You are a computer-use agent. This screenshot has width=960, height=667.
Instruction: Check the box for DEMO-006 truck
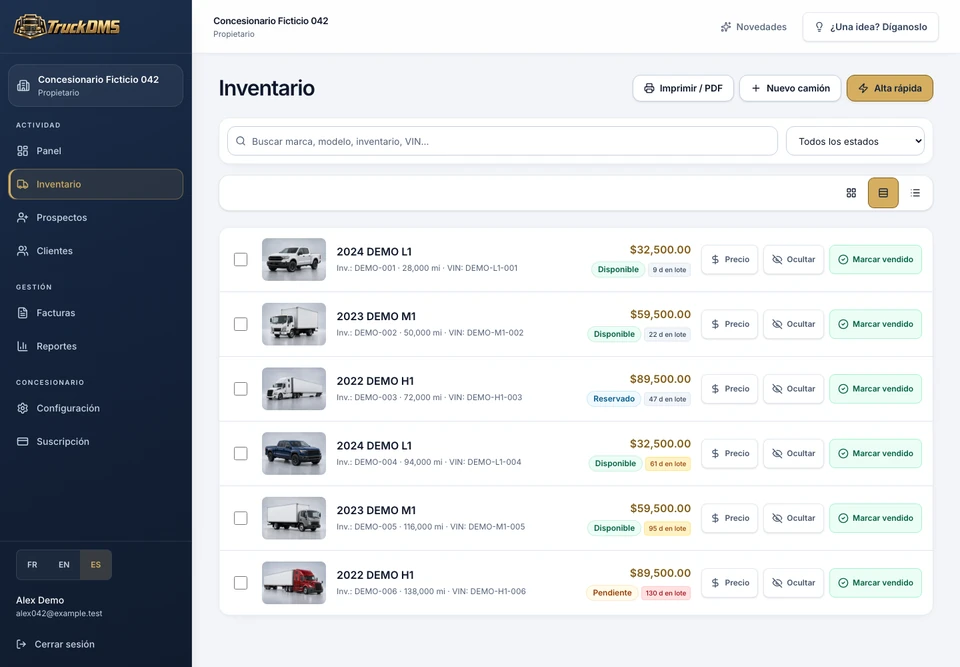coord(241,583)
